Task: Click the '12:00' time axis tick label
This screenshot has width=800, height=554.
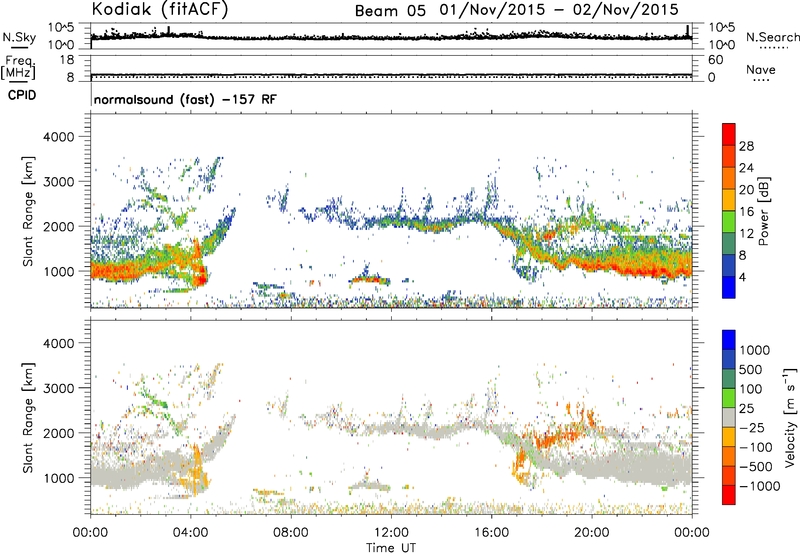Action: (x=391, y=533)
